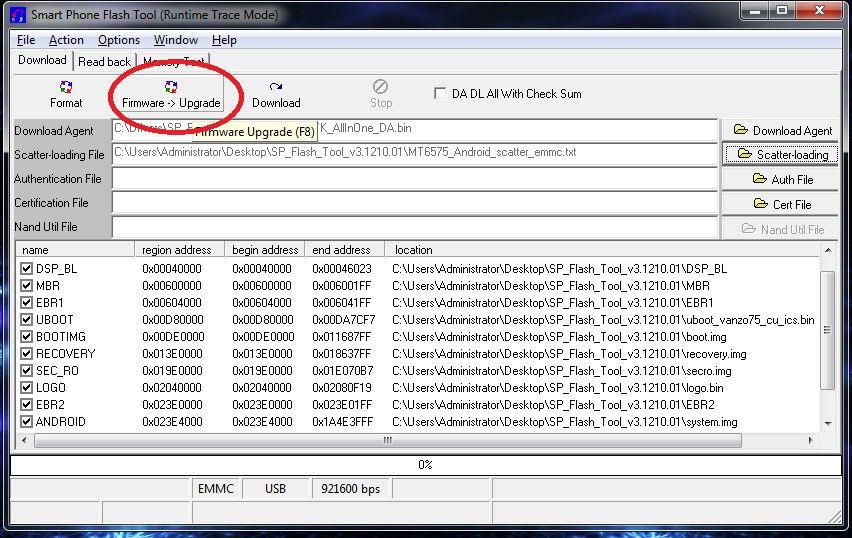Click the greyed Nand Util File button
The image size is (852, 538).
tap(780, 229)
